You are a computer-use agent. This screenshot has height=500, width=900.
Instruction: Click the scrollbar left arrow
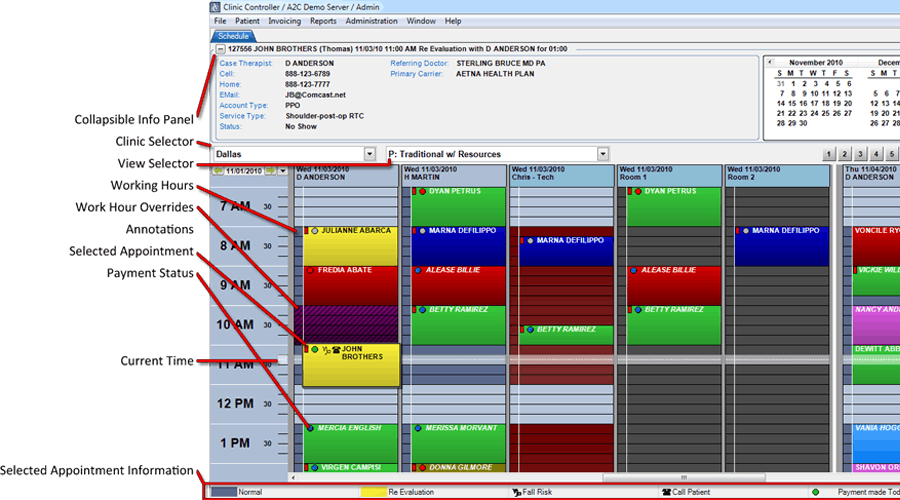tap(293, 478)
